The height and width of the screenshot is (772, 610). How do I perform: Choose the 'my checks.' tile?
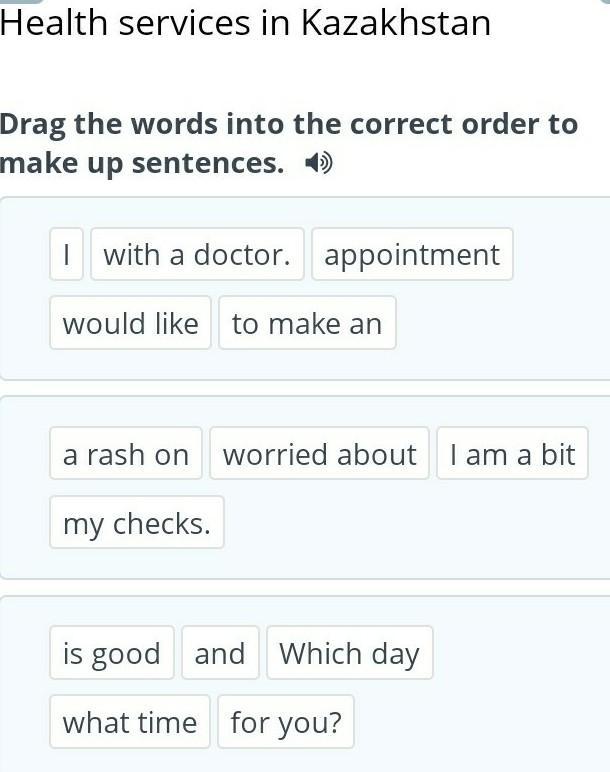click(x=137, y=522)
